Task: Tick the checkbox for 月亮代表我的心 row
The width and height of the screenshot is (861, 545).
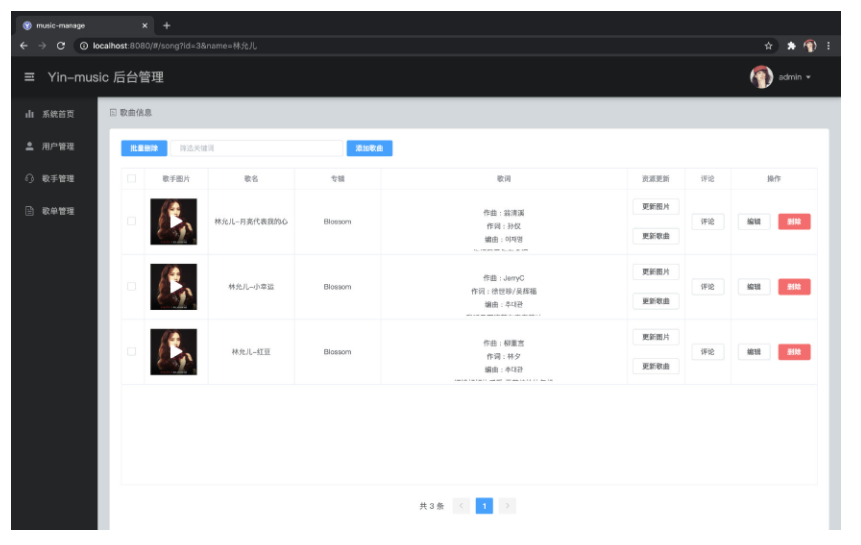Action: [x=131, y=221]
